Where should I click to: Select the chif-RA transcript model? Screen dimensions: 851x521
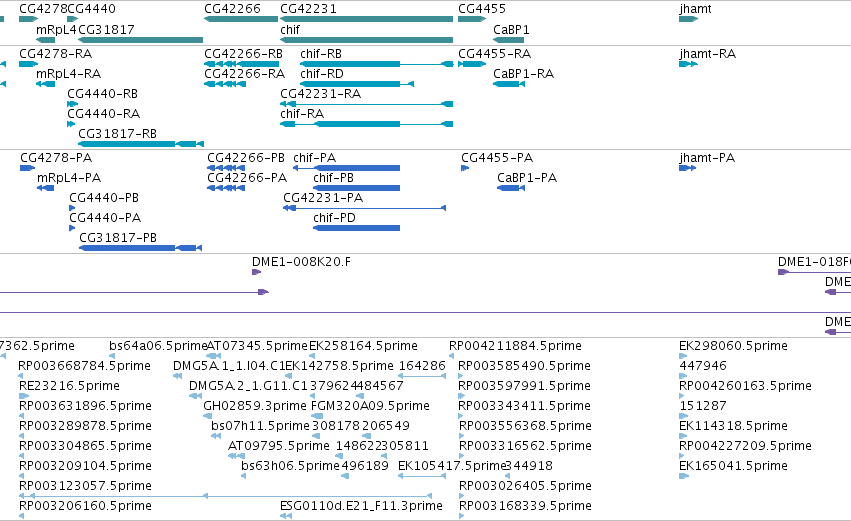pyautogui.click(x=366, y=124)
